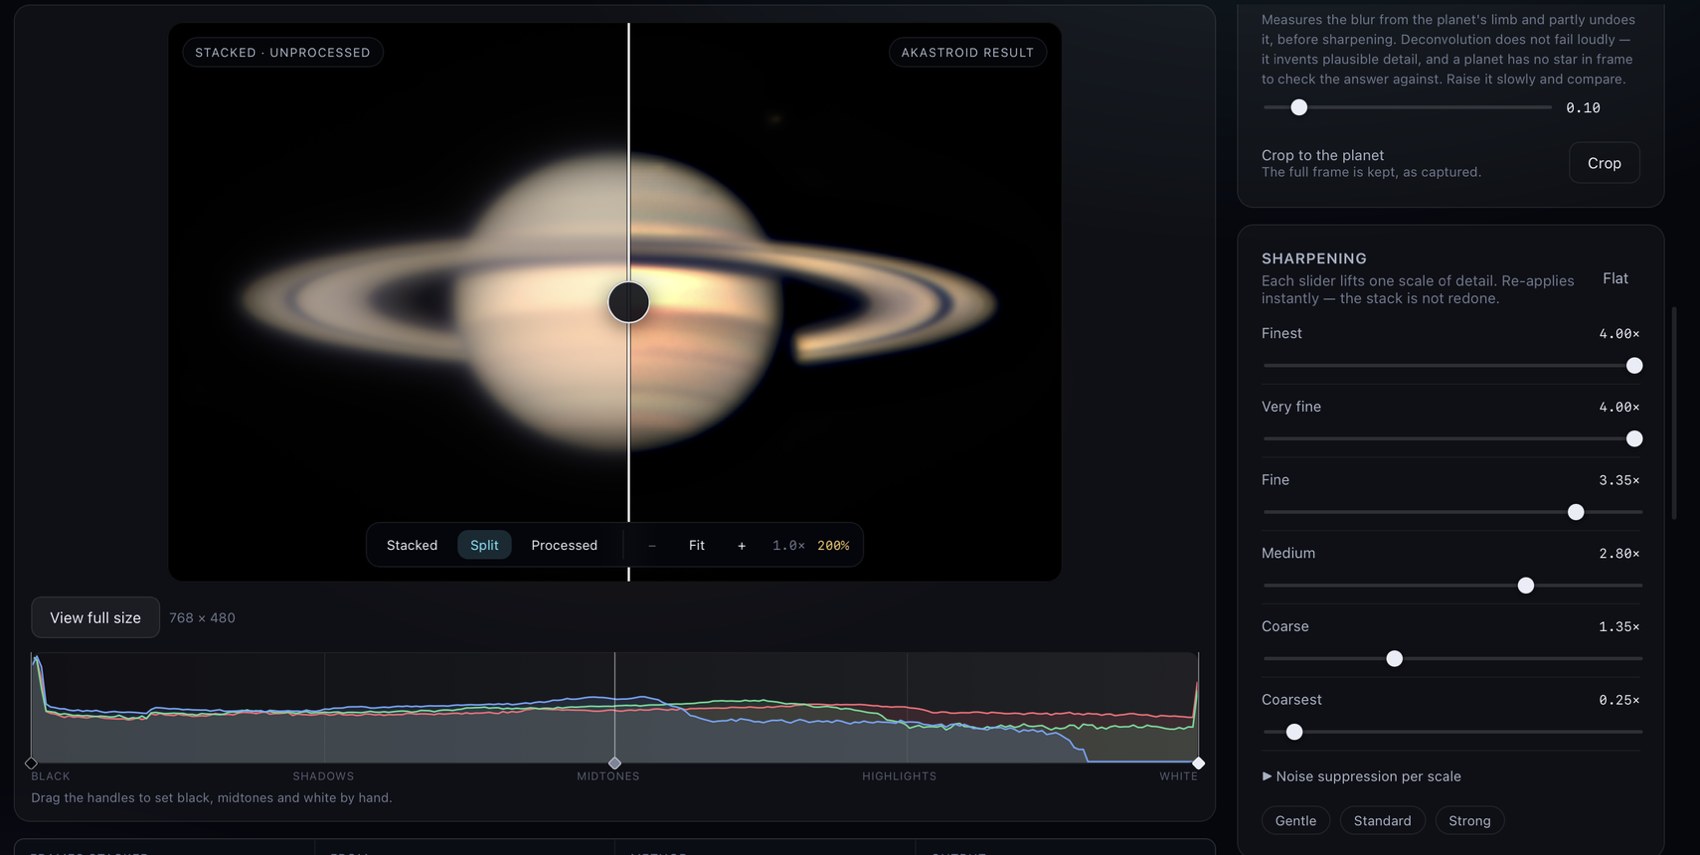The width and height of the screenshot is (1700, 855).
Task: Click the 'SHADOWS' histogram label
Action: 323,776
